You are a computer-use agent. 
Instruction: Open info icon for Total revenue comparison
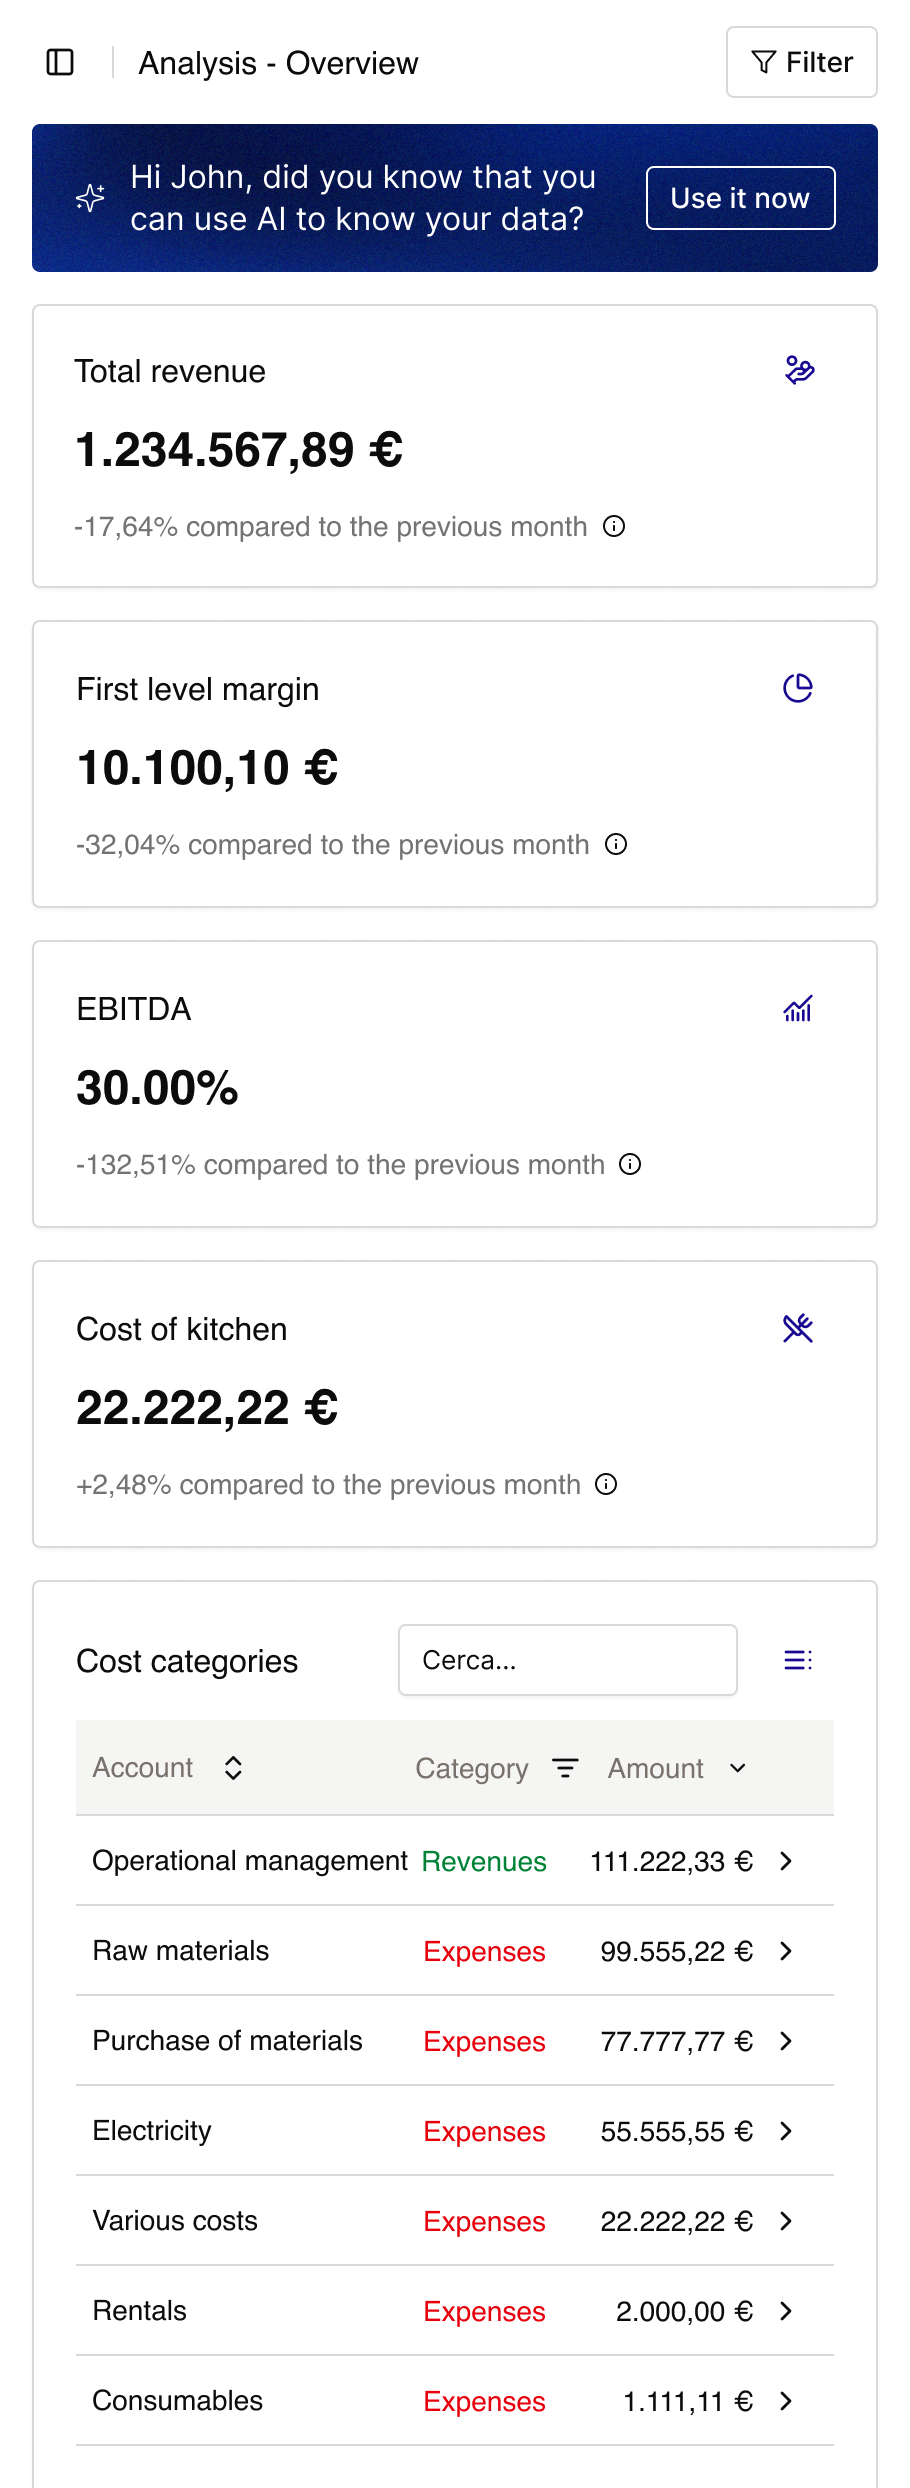pyautogui.click(x=614, y=526)
